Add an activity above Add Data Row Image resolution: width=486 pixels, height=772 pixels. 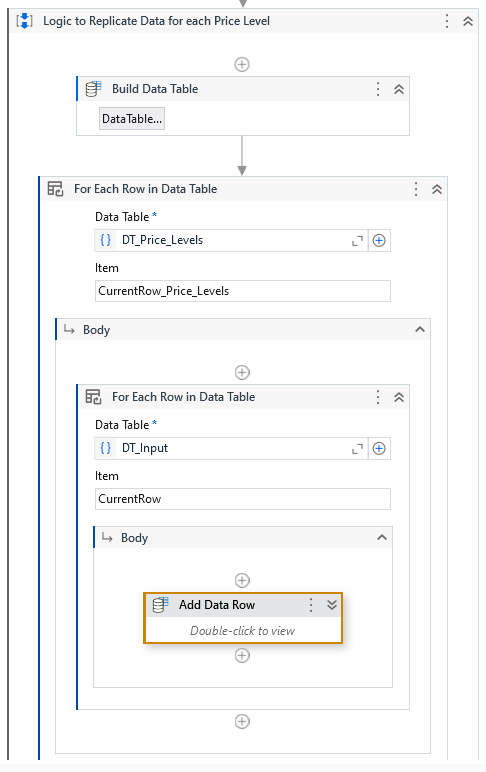coord(242,580)
